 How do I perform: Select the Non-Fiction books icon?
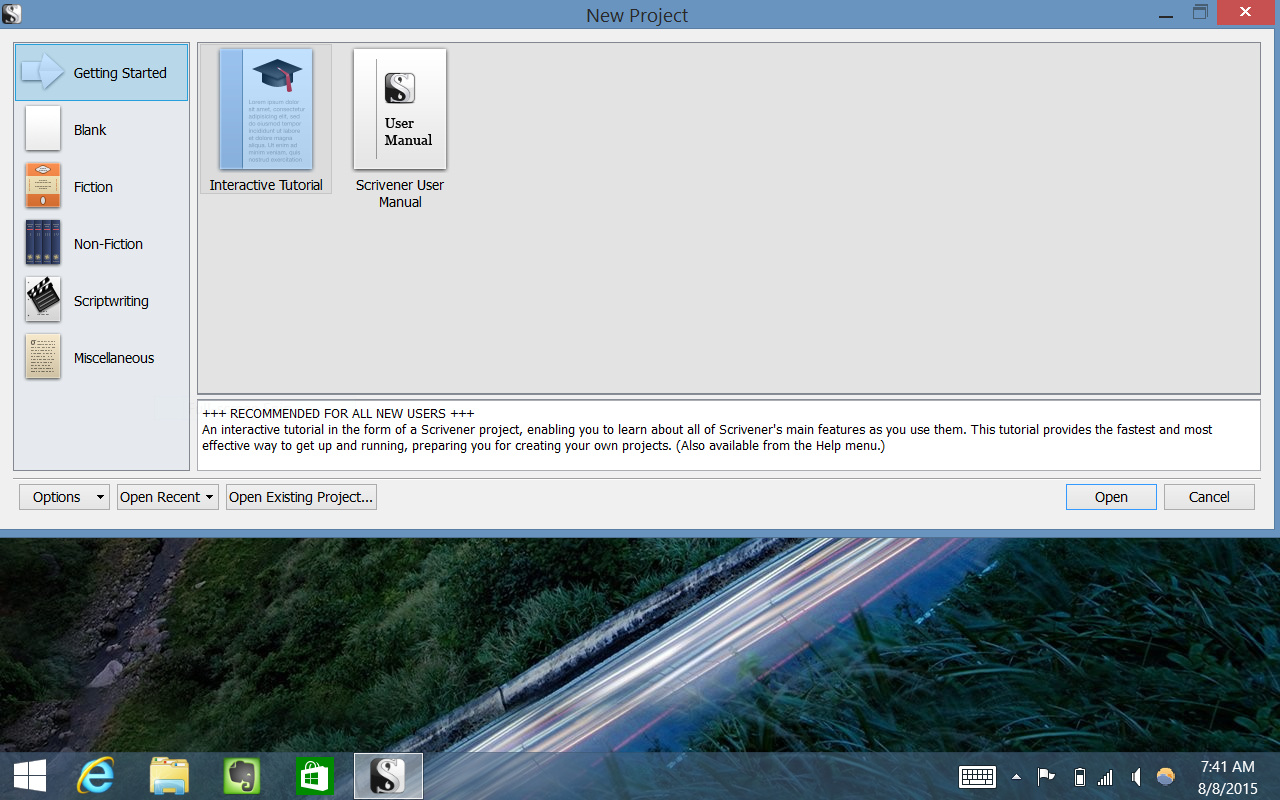coord(43,243)
